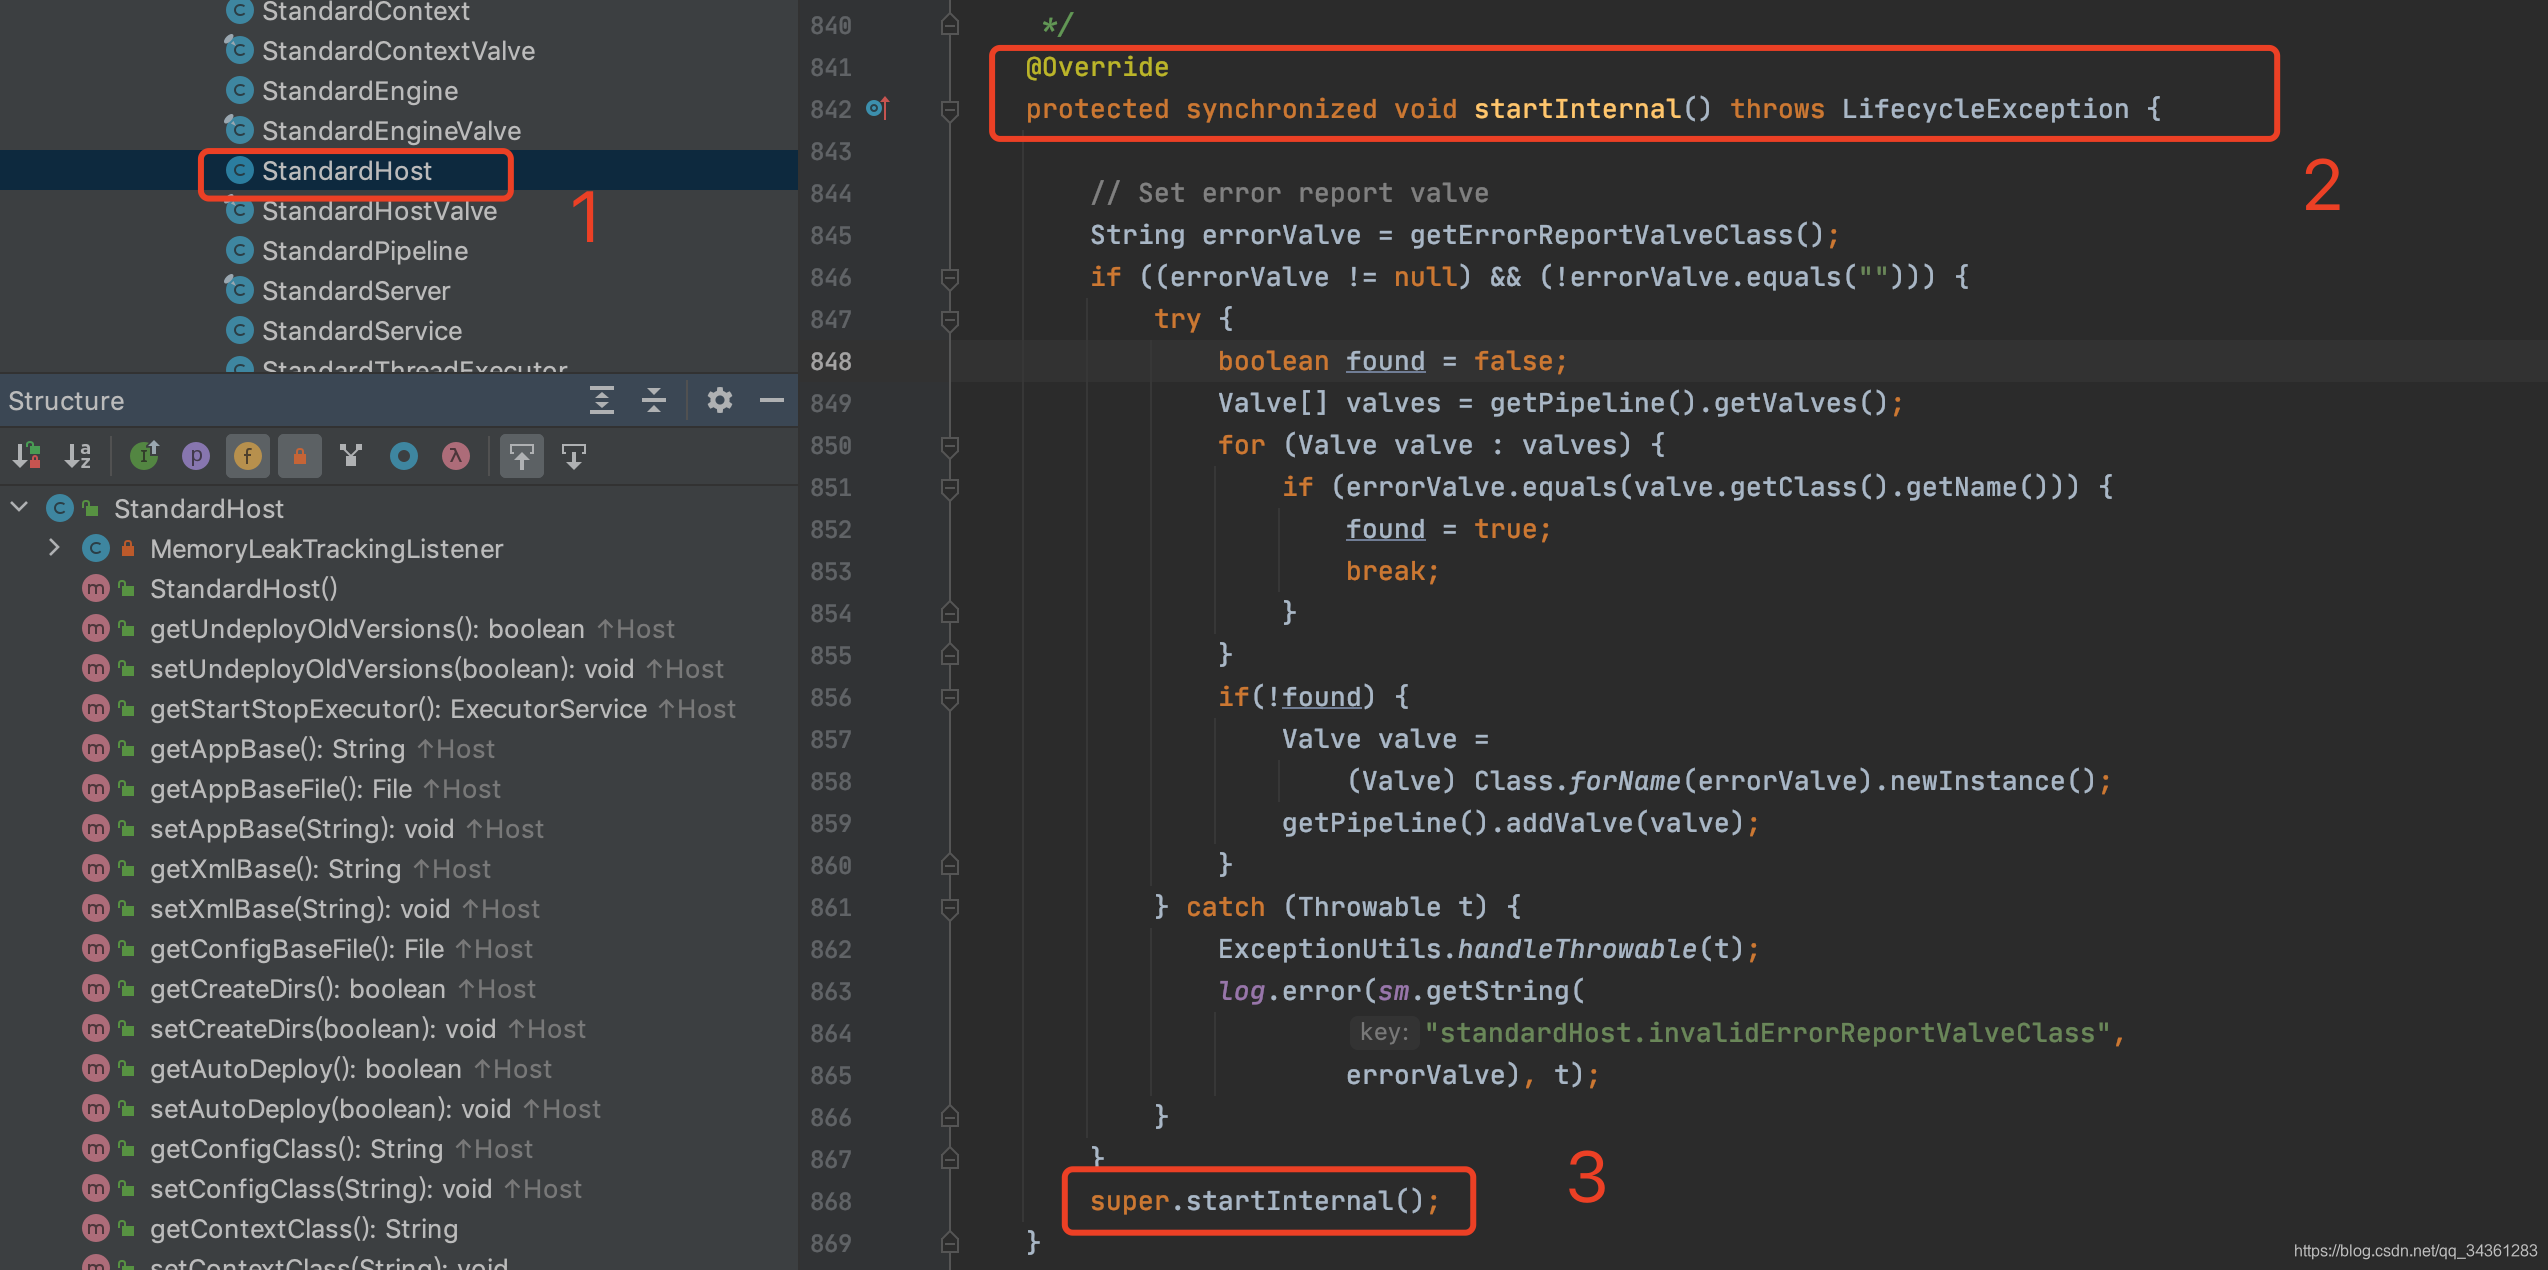The height and width of the screenshot is (1270, 2548).
Task: Select StandardEngine class in project tree
Action: click(360, 90)
